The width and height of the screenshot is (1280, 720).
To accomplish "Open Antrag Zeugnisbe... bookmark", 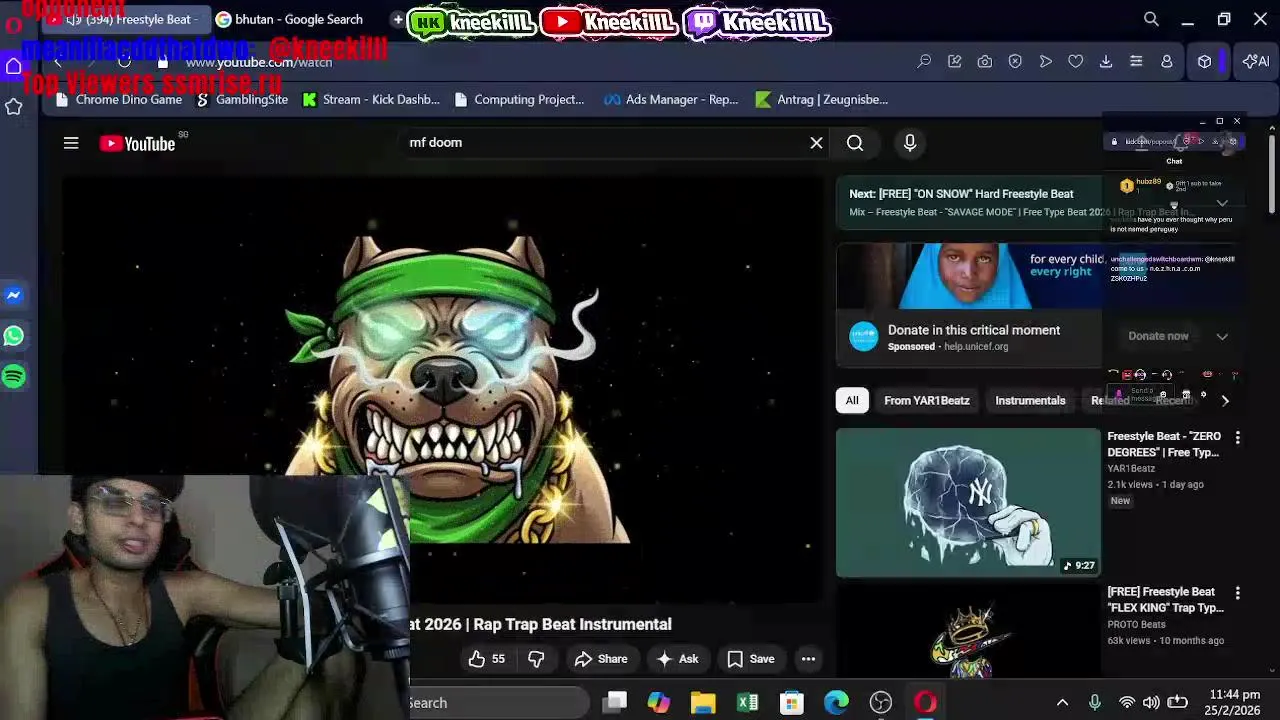I will (x=822, y=100).
